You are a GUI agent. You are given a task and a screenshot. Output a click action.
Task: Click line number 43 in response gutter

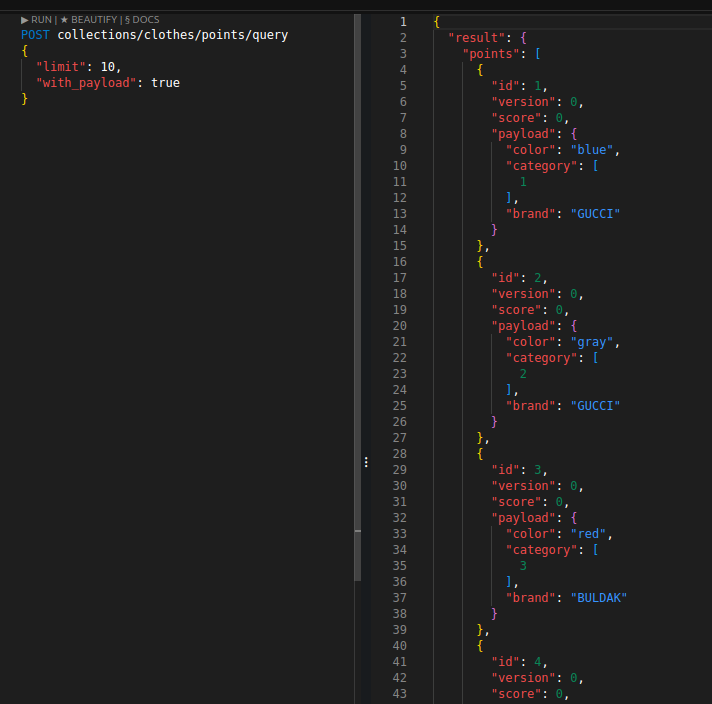coord(400,694)
